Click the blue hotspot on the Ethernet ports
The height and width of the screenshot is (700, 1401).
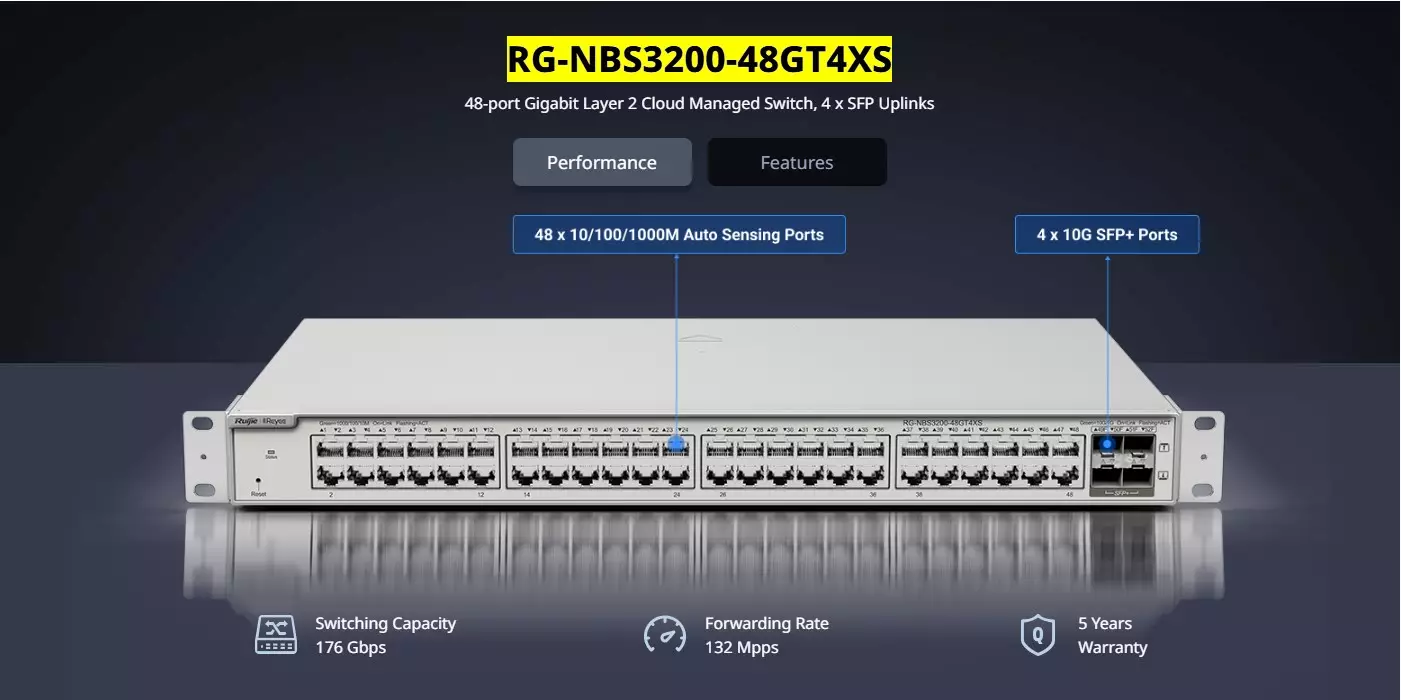pyautogui.click(x=676, y=443)
